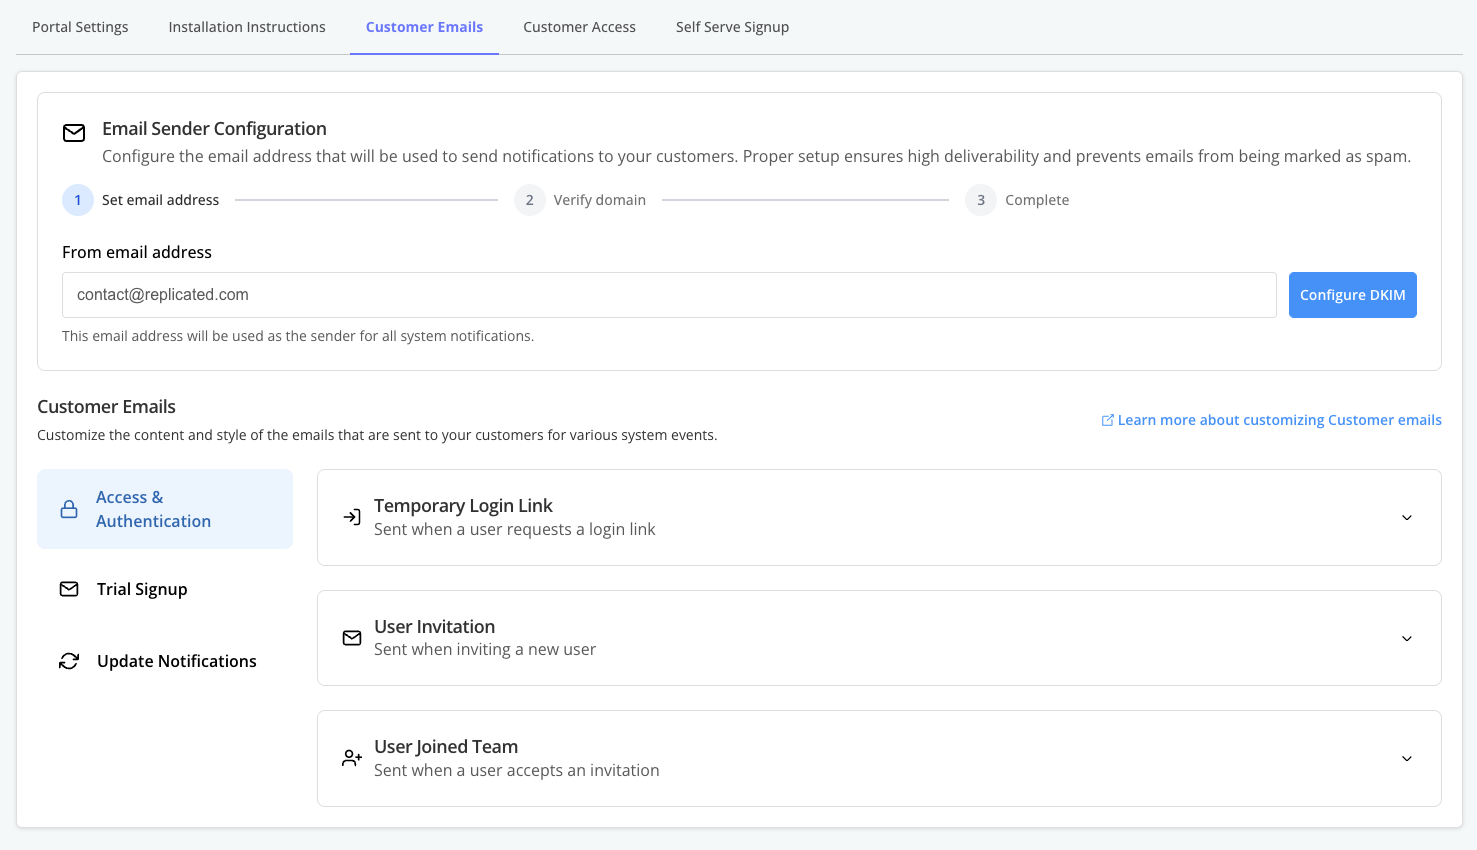
Task: Click the lock icon next to Access & Authentication
Action: [68, 508]
